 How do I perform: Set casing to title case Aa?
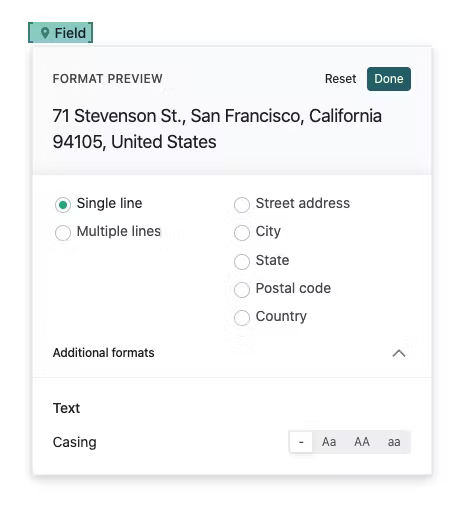tap(329, 442)
